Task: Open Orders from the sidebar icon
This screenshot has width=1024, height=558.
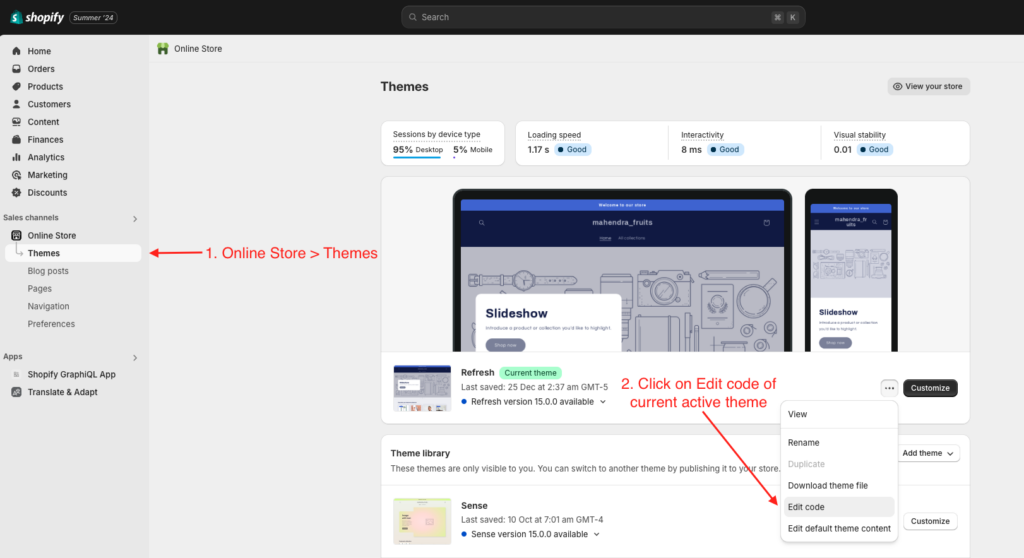Action: (x=17, y=69)
